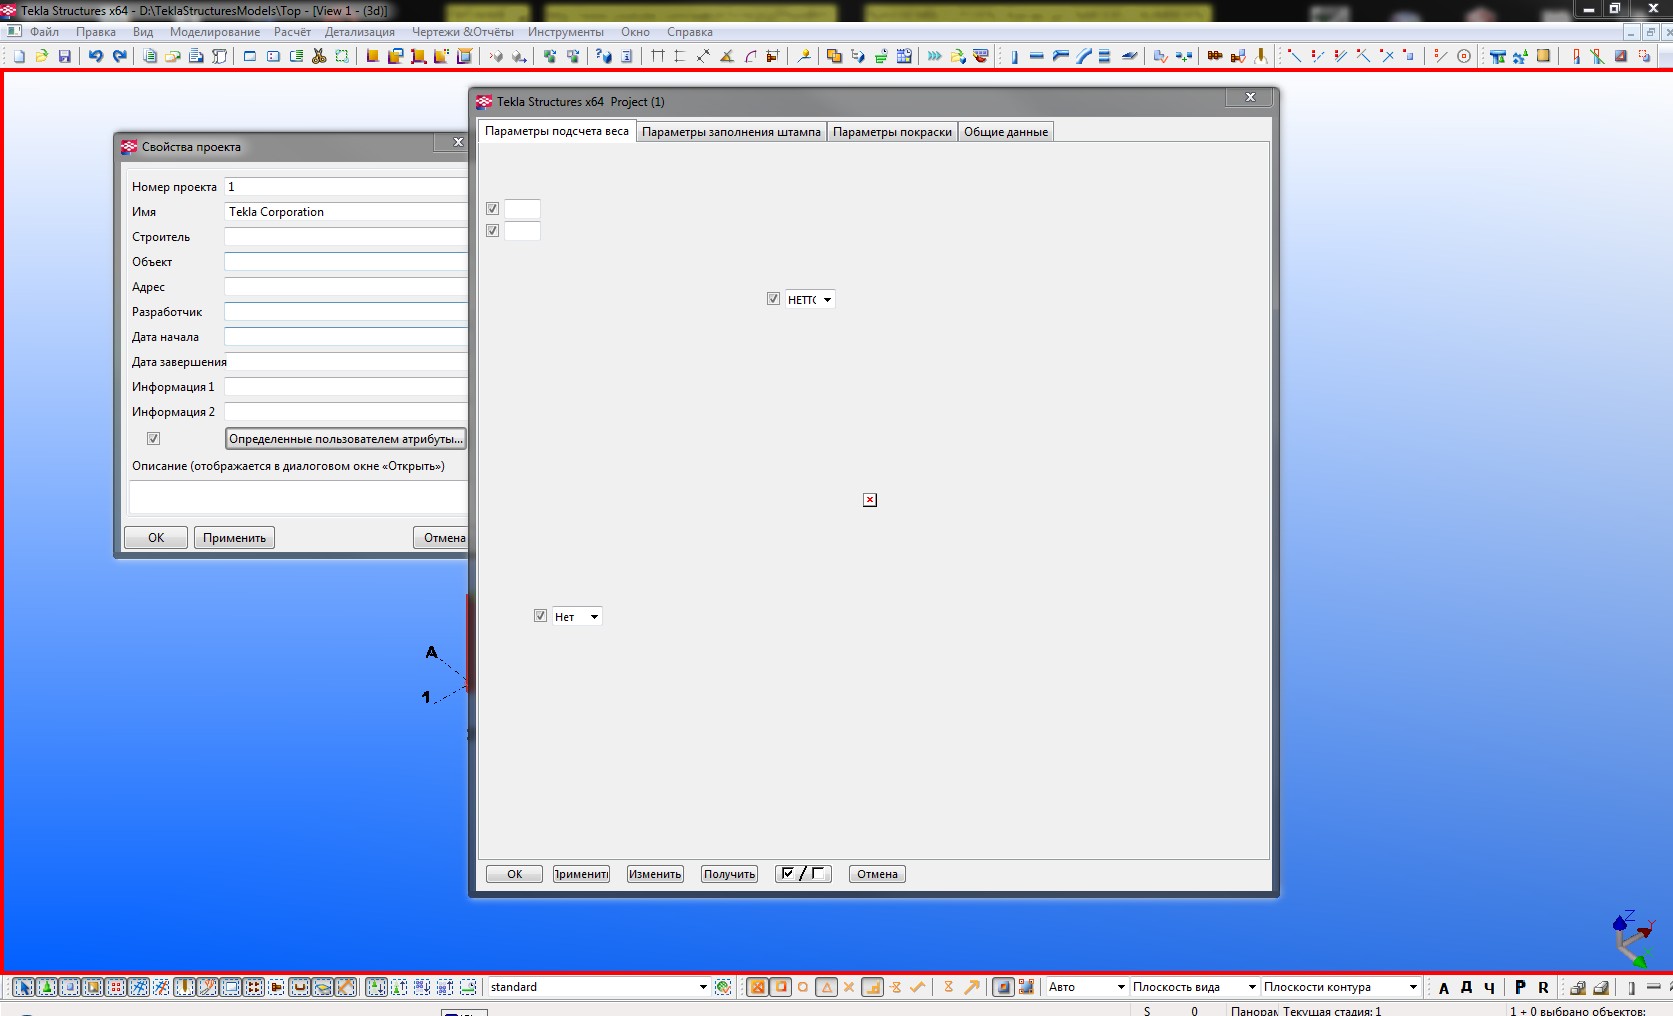The height and width of the screenshot is (1016, 1673).
Task: Click the calendar icon in the toolbar
Action: click(x=904, y=56)
